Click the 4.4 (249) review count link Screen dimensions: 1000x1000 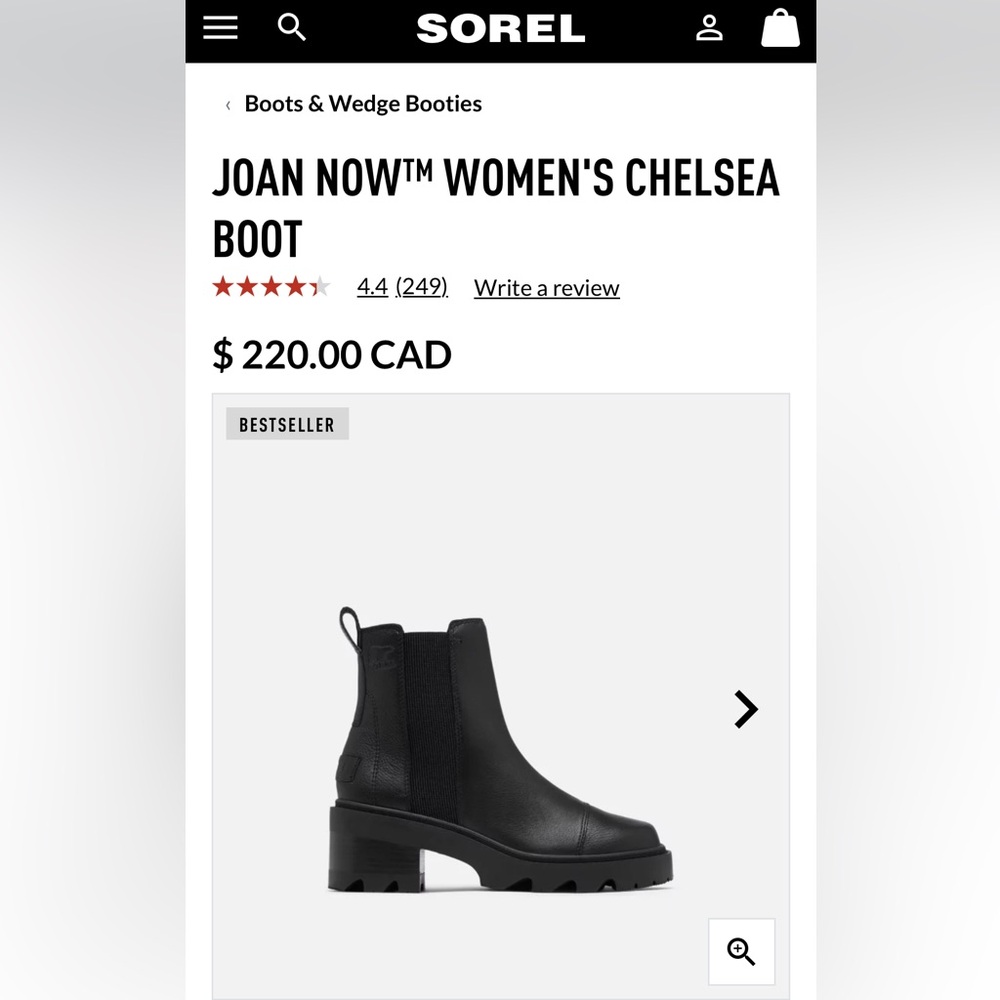click(x=402, y=287)
